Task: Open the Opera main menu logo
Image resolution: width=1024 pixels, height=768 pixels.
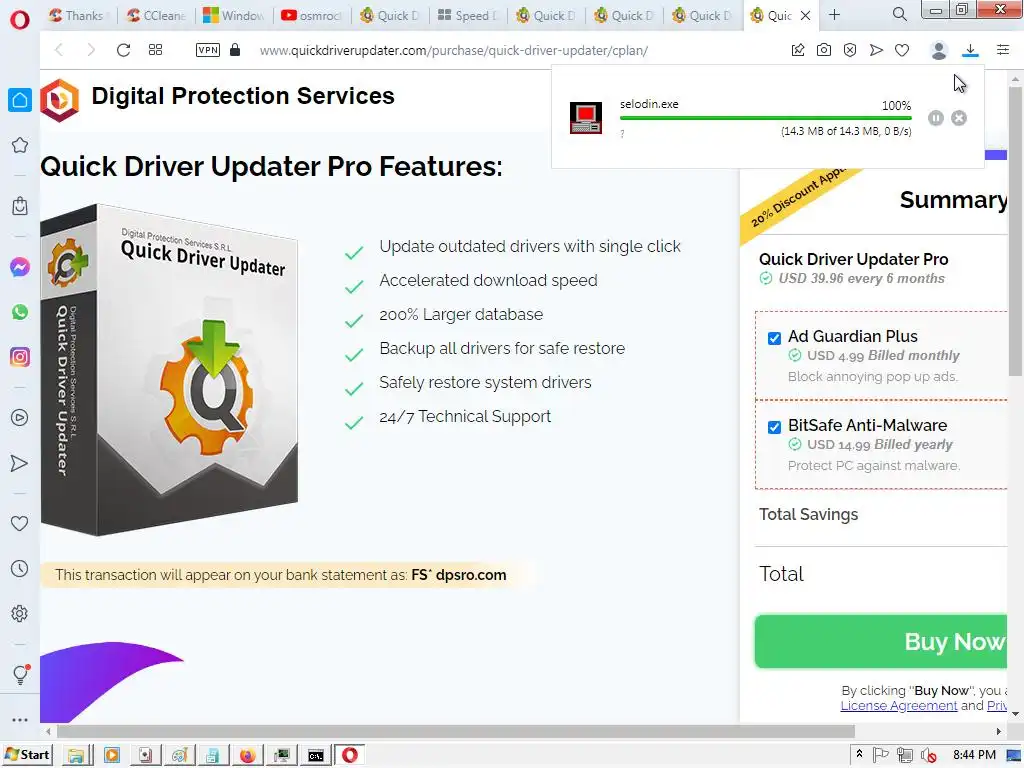Action: [20, 20]
